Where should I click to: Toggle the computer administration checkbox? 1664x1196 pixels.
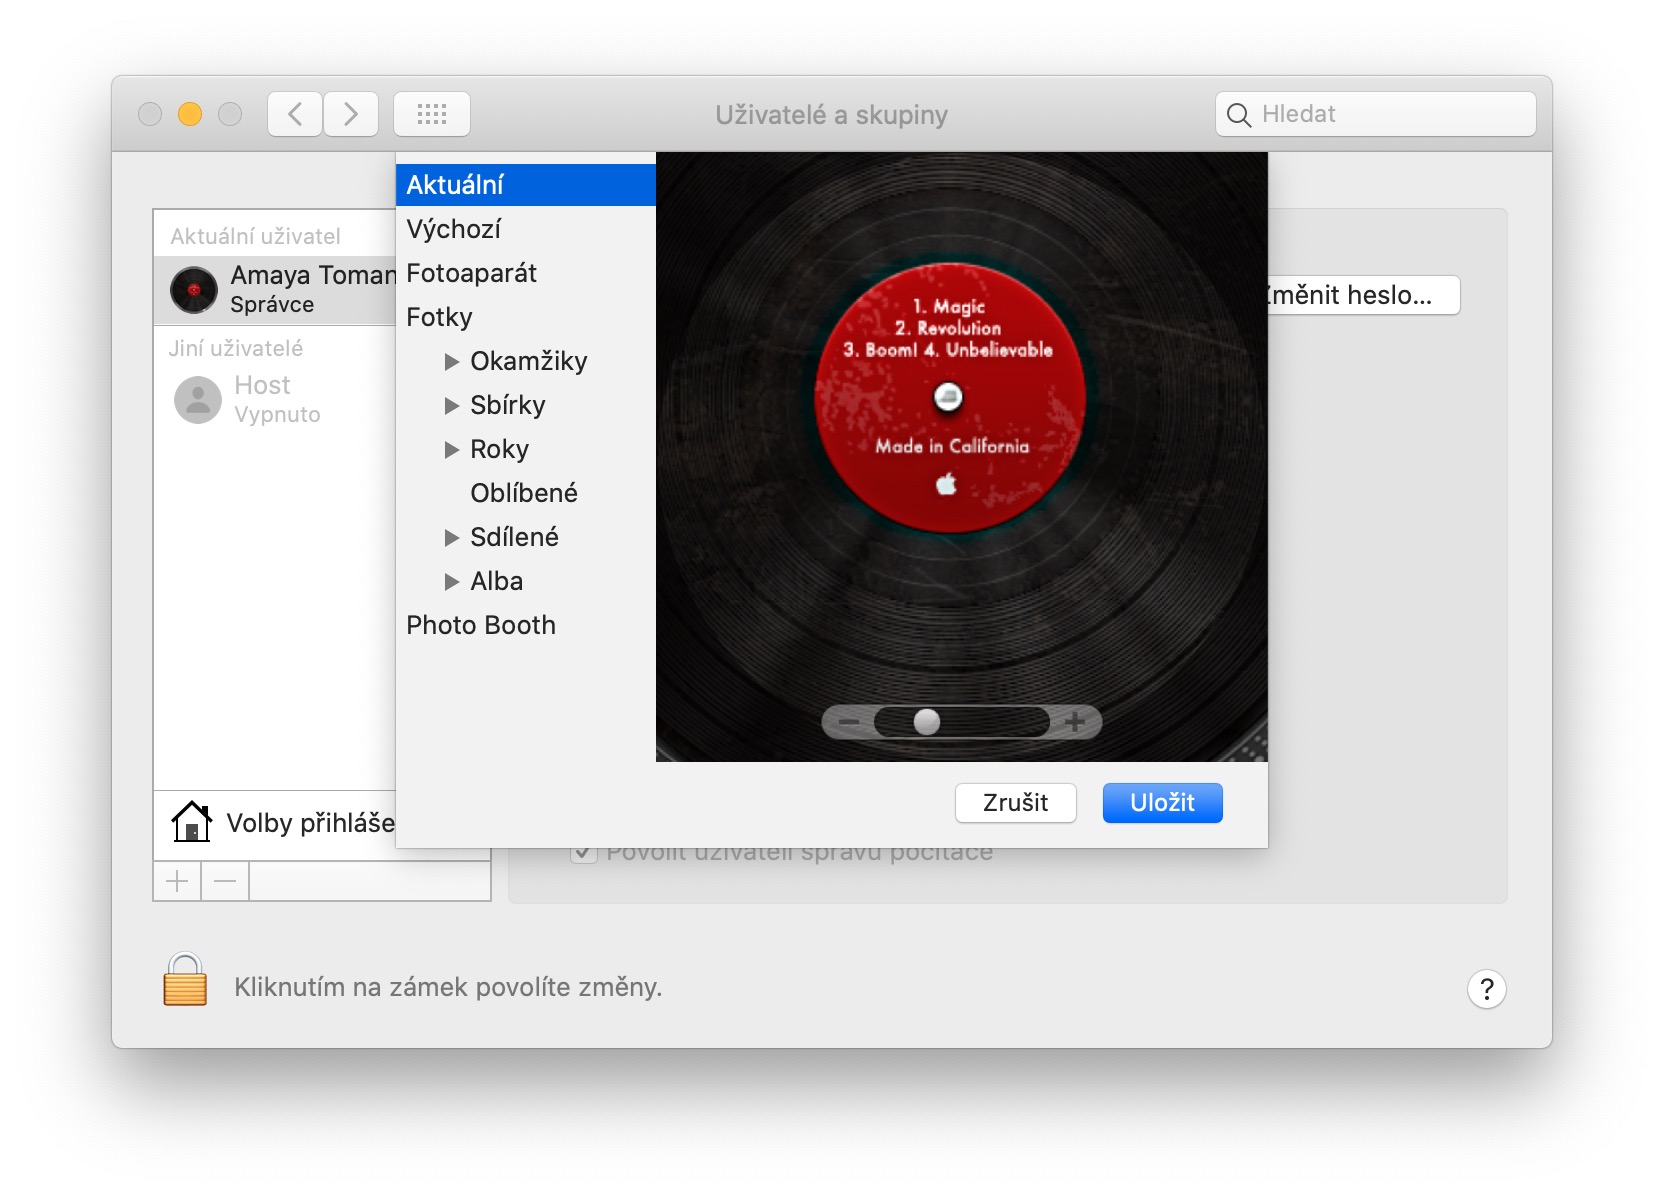pos(583,853)
